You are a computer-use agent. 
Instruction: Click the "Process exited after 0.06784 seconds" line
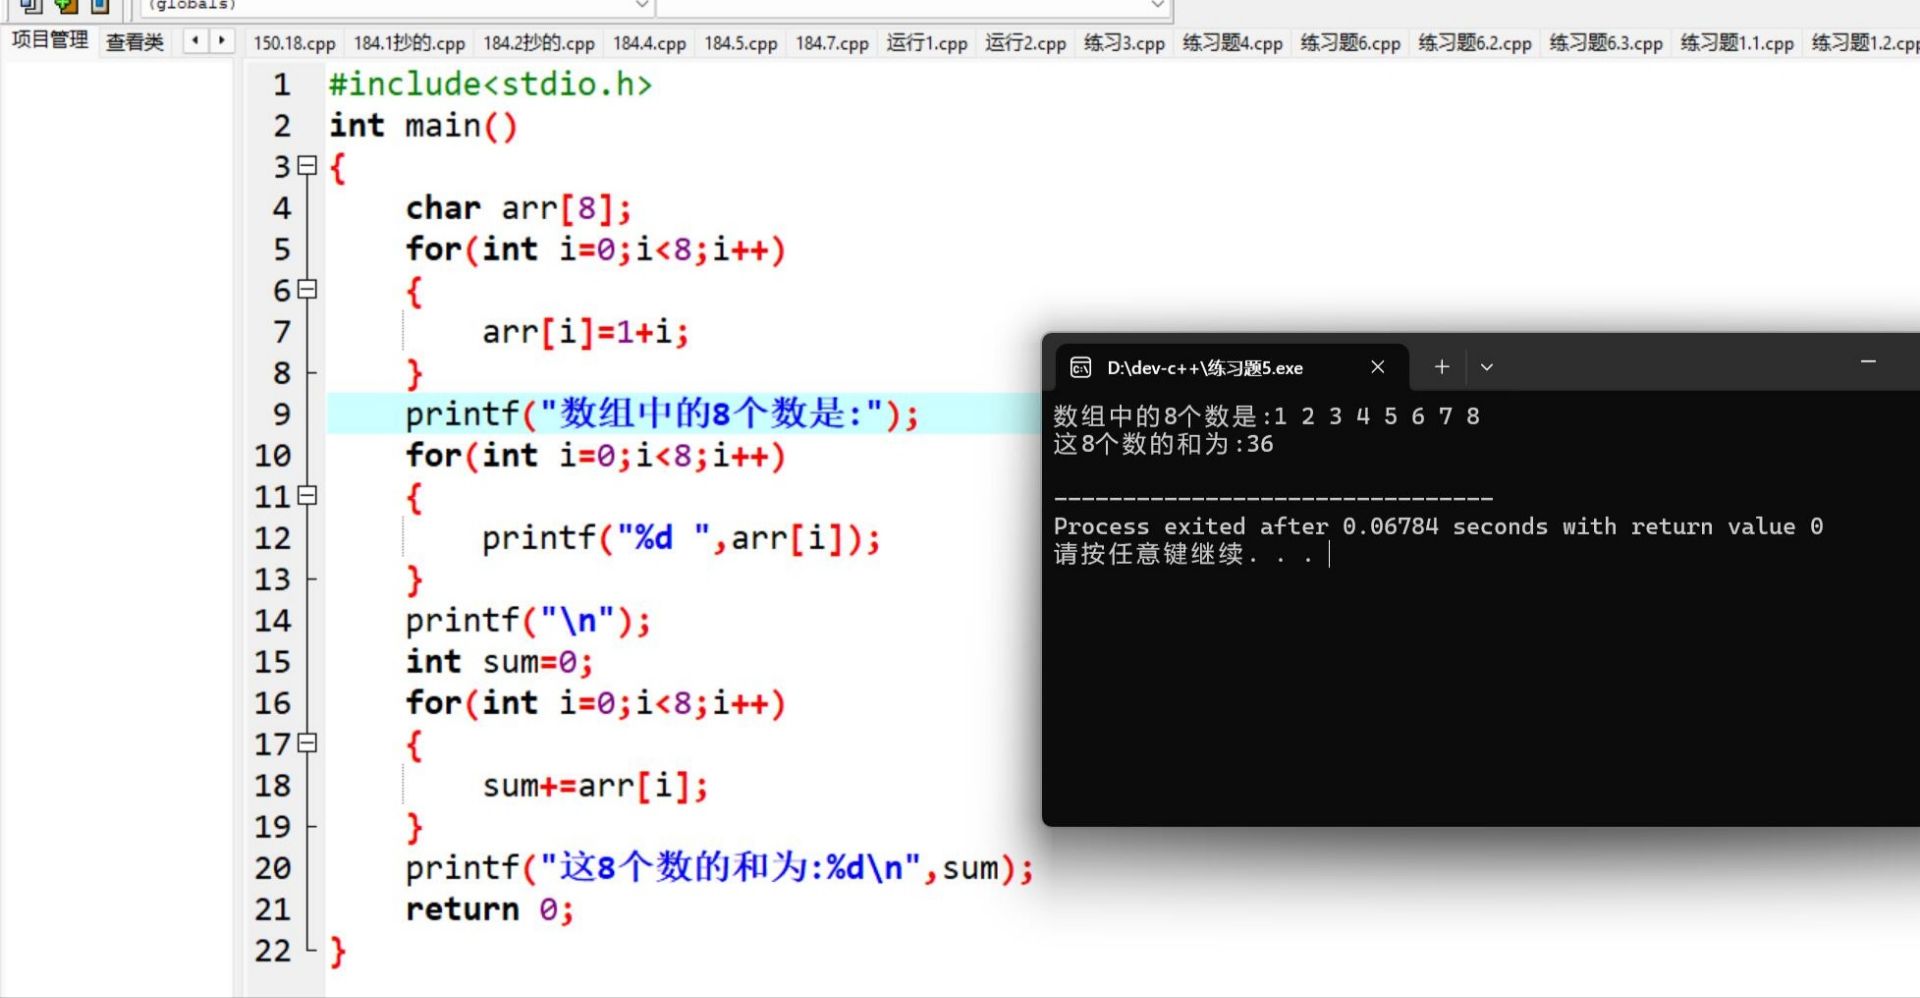pos(1438,526)
